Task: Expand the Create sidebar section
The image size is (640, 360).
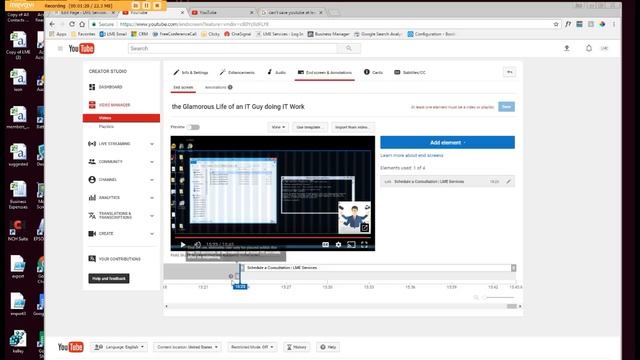Action: point(152,233)
